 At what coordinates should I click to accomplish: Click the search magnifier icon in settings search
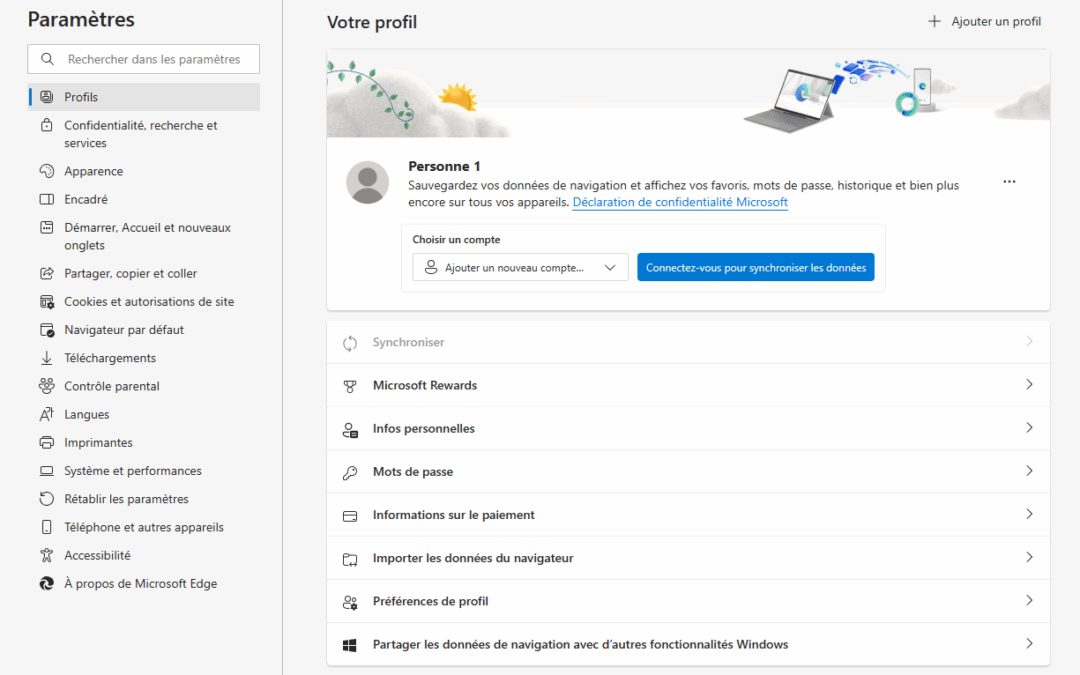click(x=47, y=59)
